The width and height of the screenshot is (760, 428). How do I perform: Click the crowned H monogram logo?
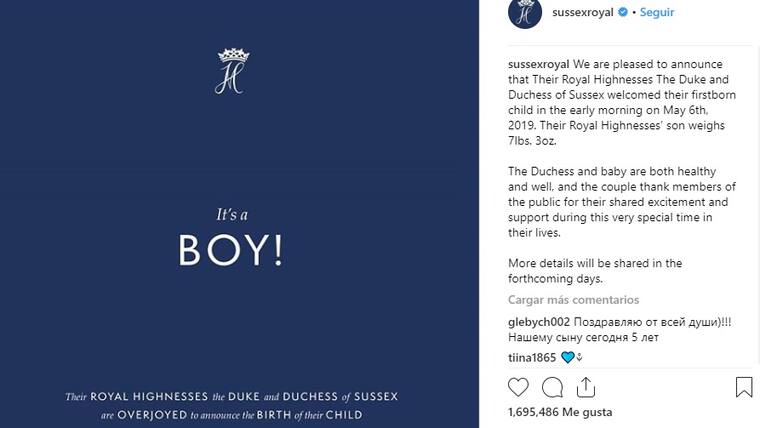pos(230,70)
